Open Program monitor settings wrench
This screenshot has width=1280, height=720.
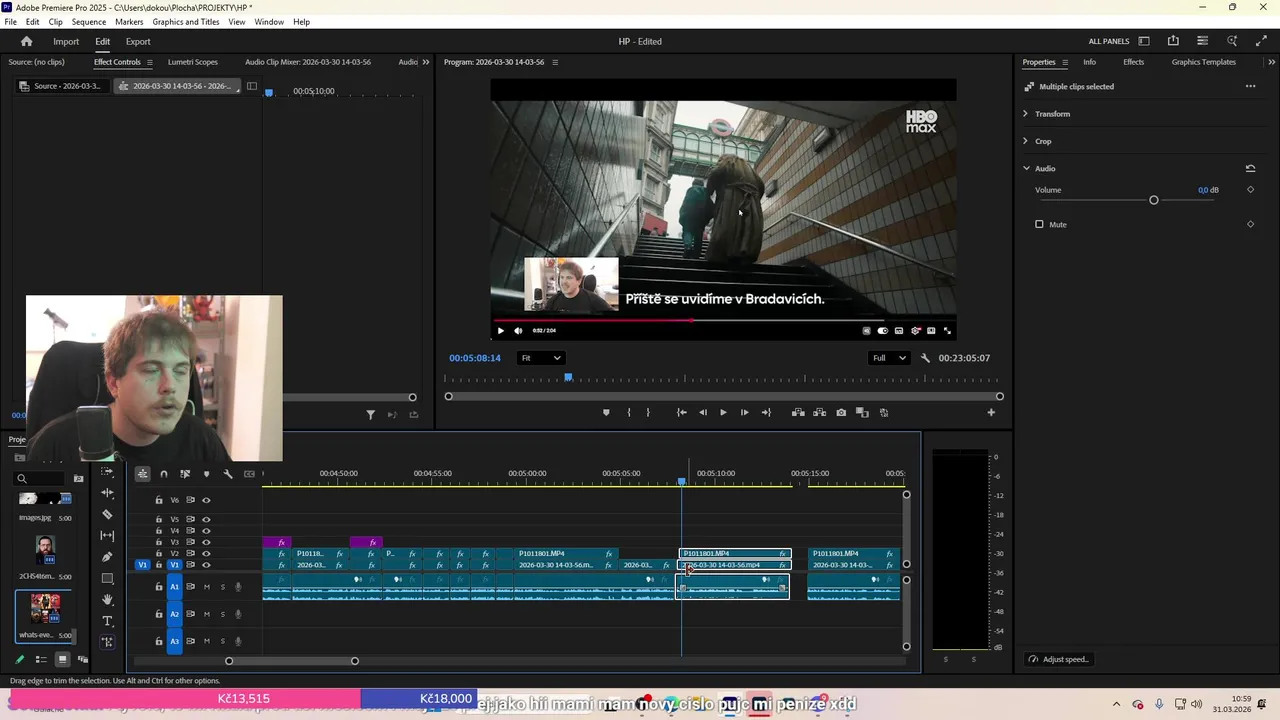[925, 358]
